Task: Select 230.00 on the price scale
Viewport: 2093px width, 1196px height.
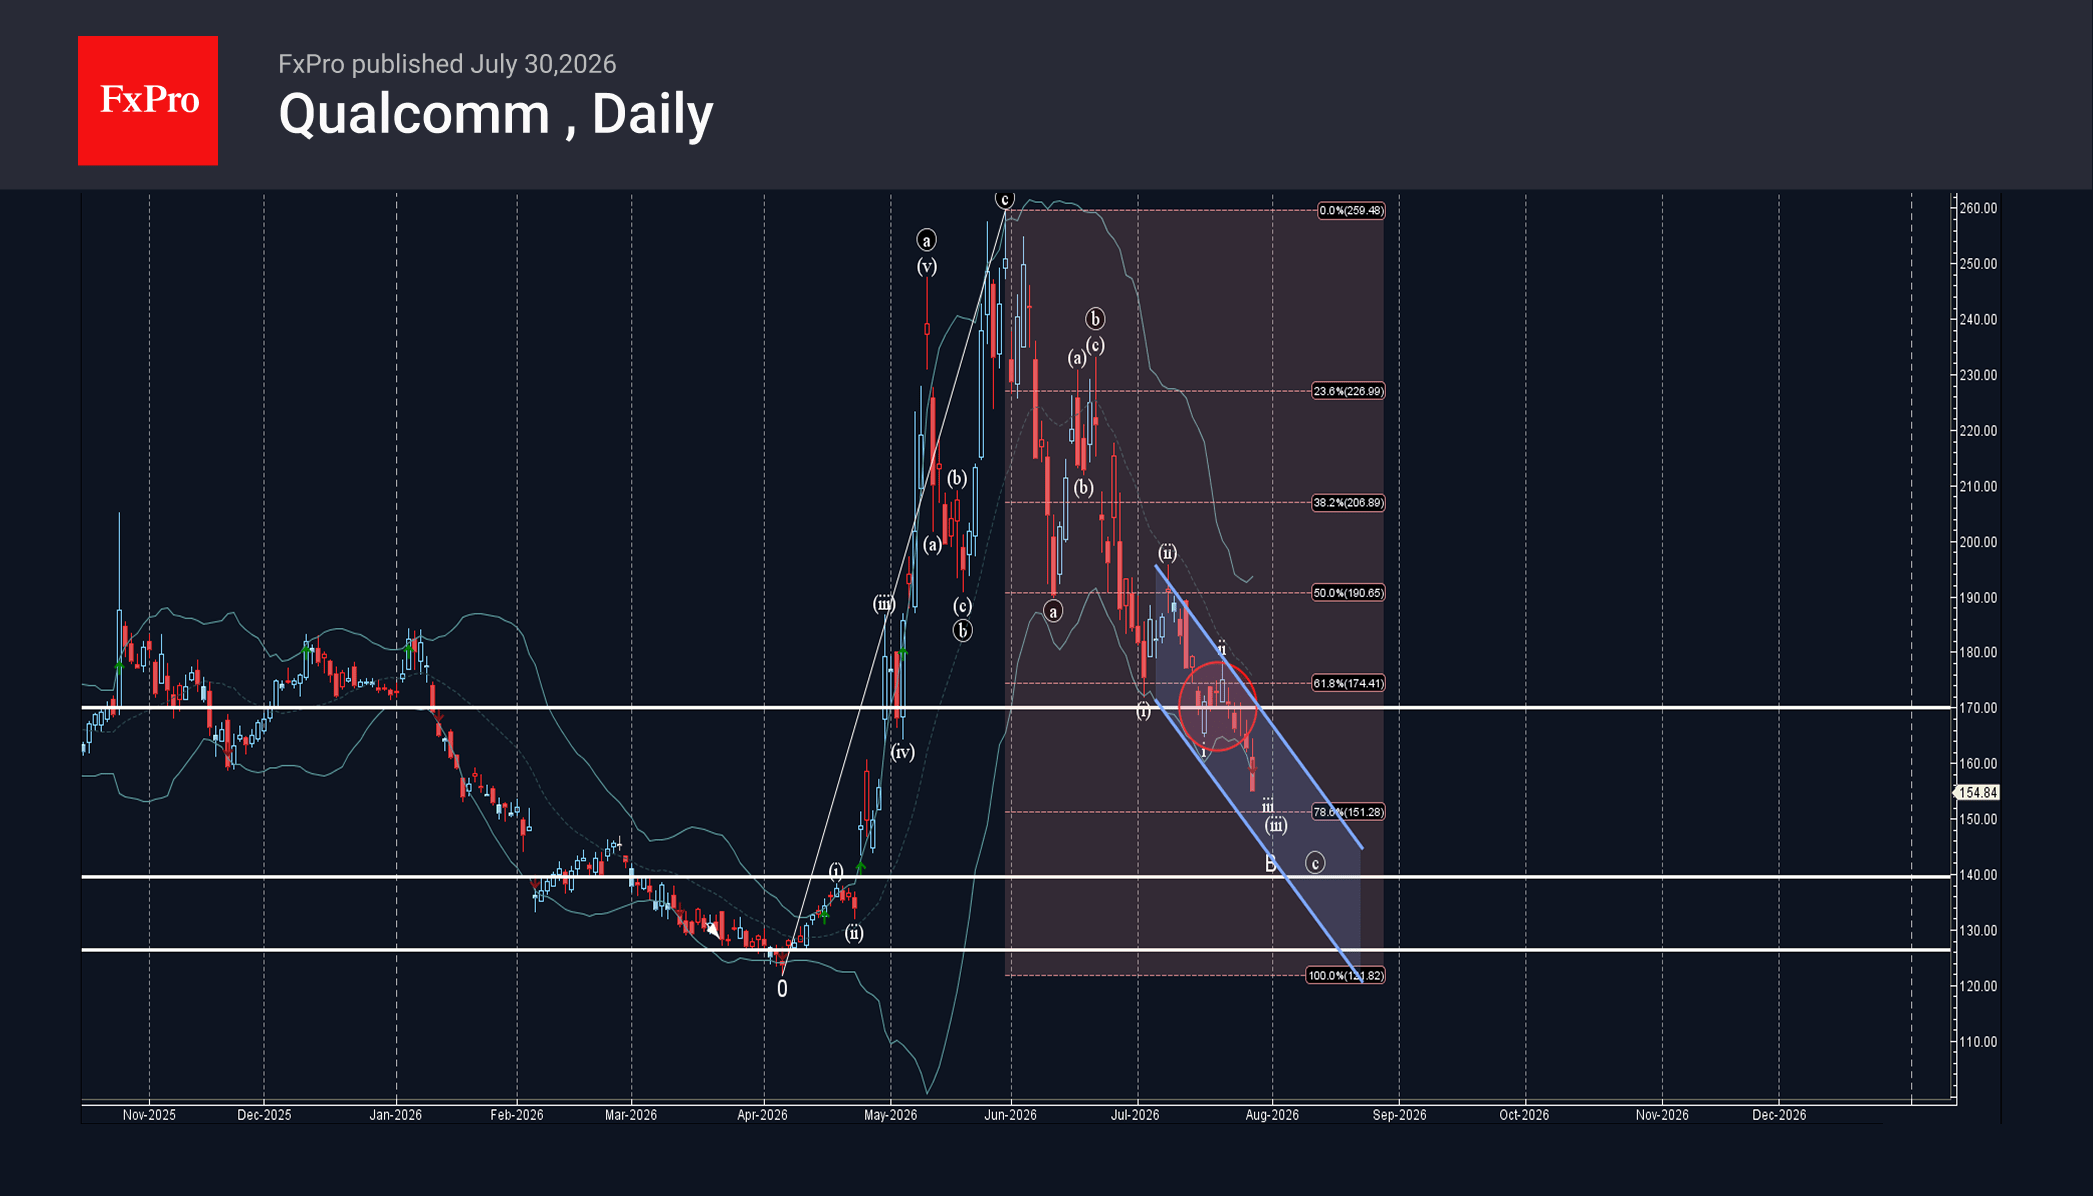Action: (1978, 375)
